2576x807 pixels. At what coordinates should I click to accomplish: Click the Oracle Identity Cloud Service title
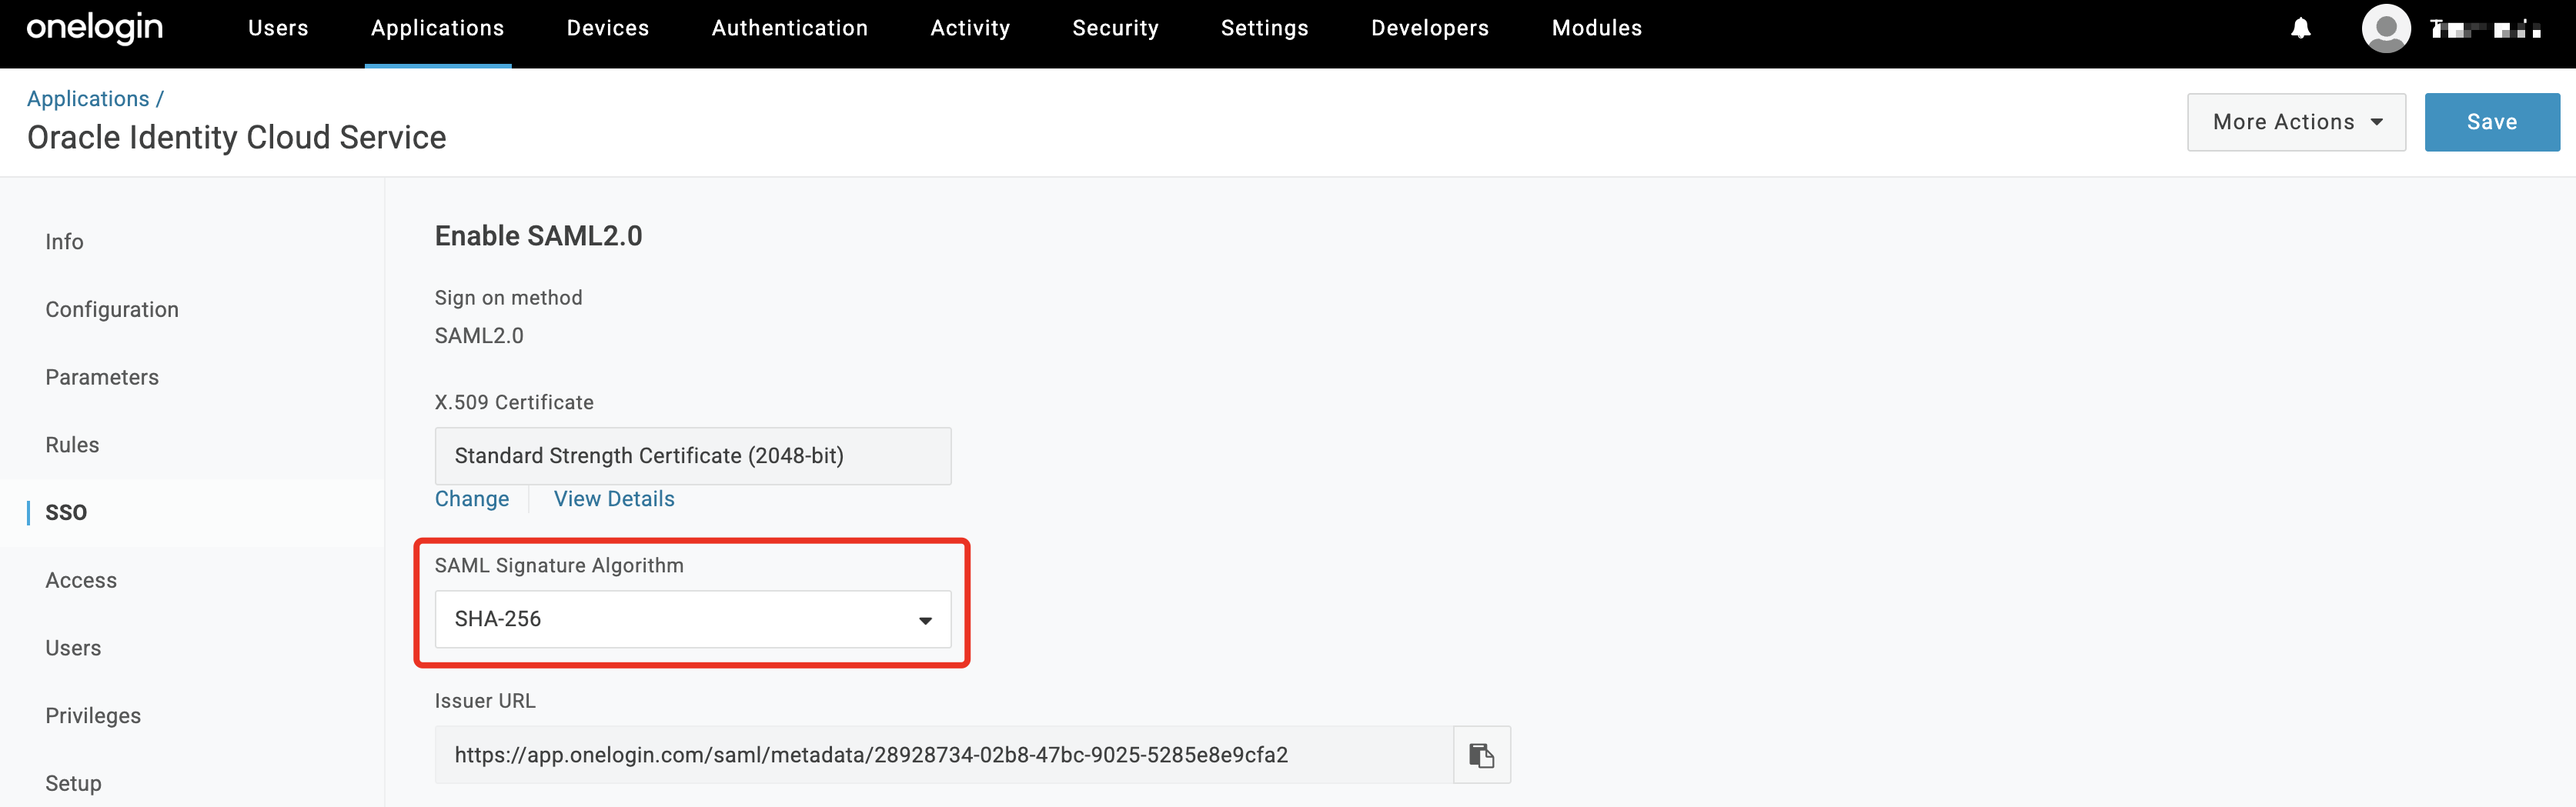coord(237,137)
